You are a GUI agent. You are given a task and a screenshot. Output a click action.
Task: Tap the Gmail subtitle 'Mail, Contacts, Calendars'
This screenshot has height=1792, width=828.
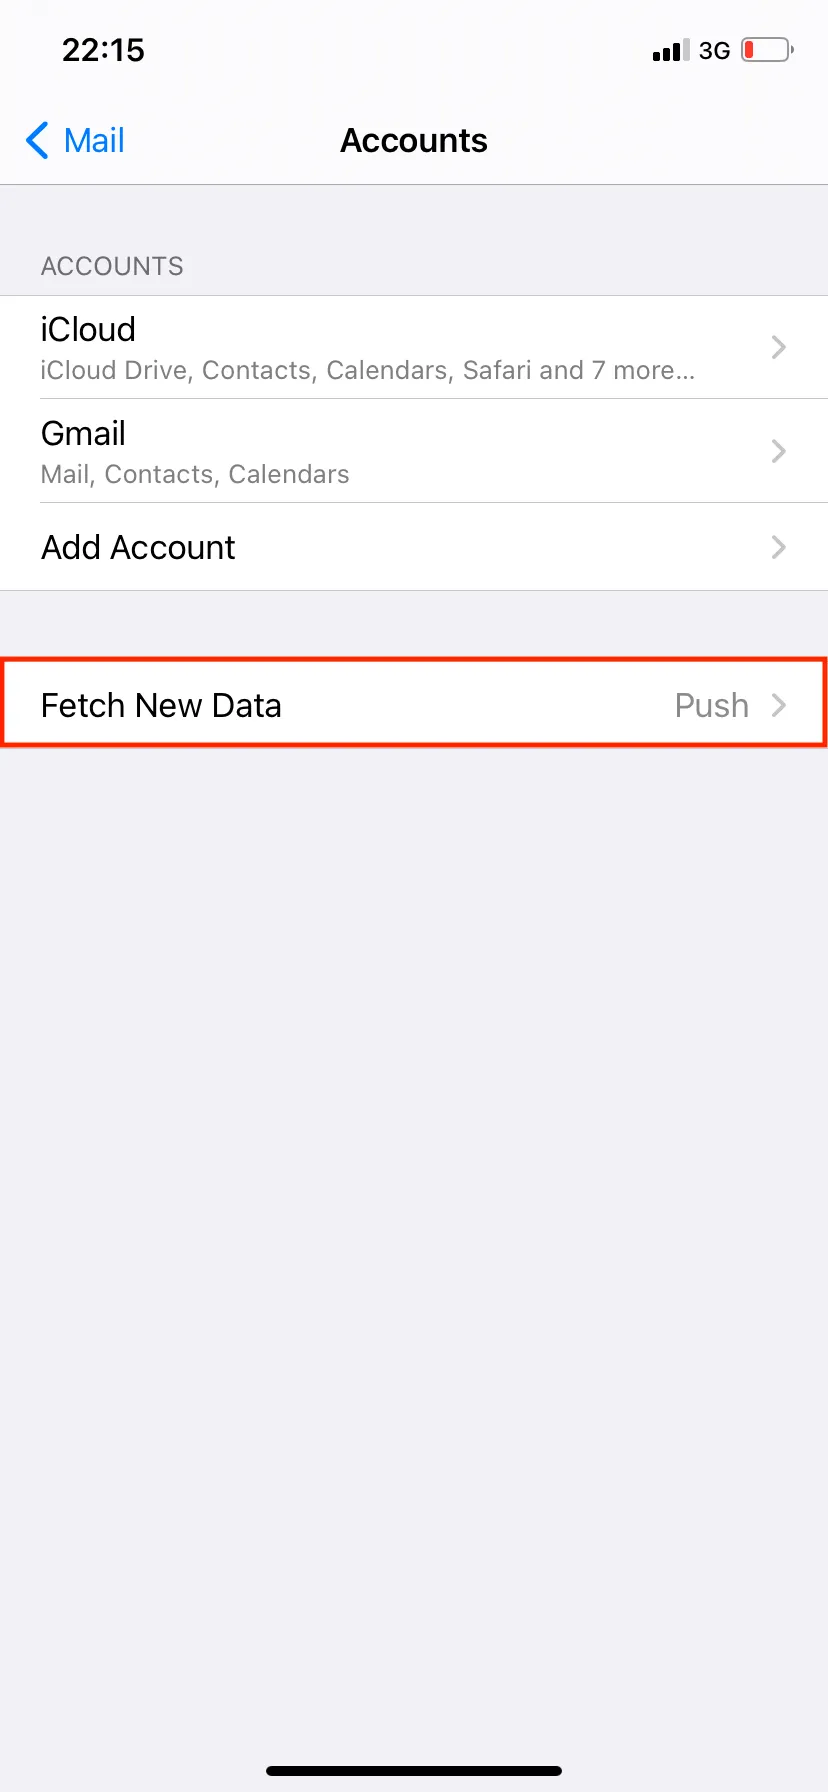pos(195,475)
